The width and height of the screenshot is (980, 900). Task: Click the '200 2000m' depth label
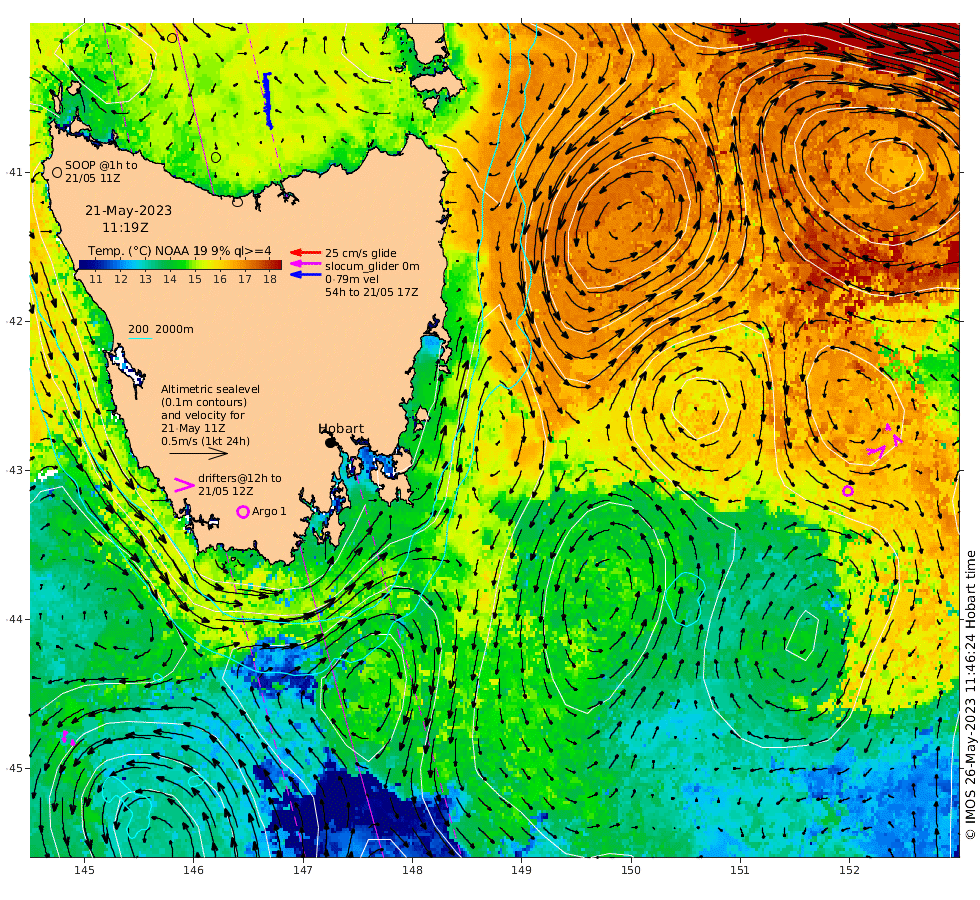(x=161, y=329)
